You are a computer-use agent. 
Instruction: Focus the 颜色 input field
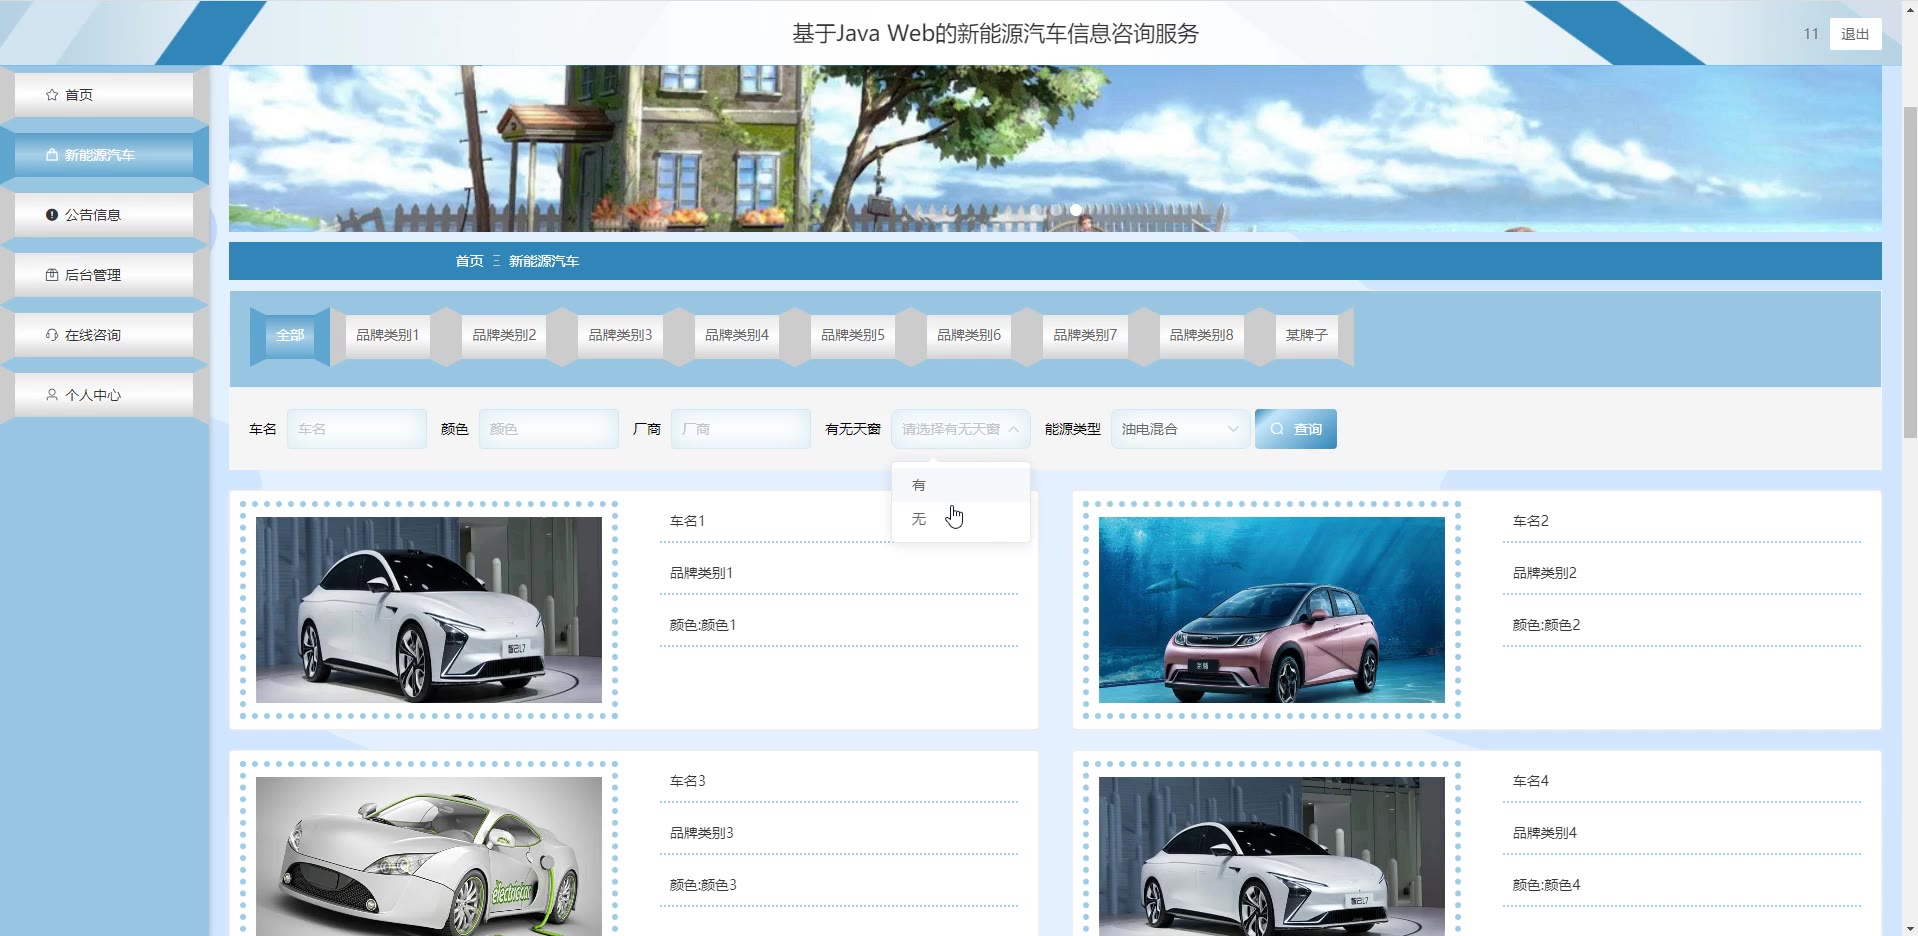click(x=549, y=429)
